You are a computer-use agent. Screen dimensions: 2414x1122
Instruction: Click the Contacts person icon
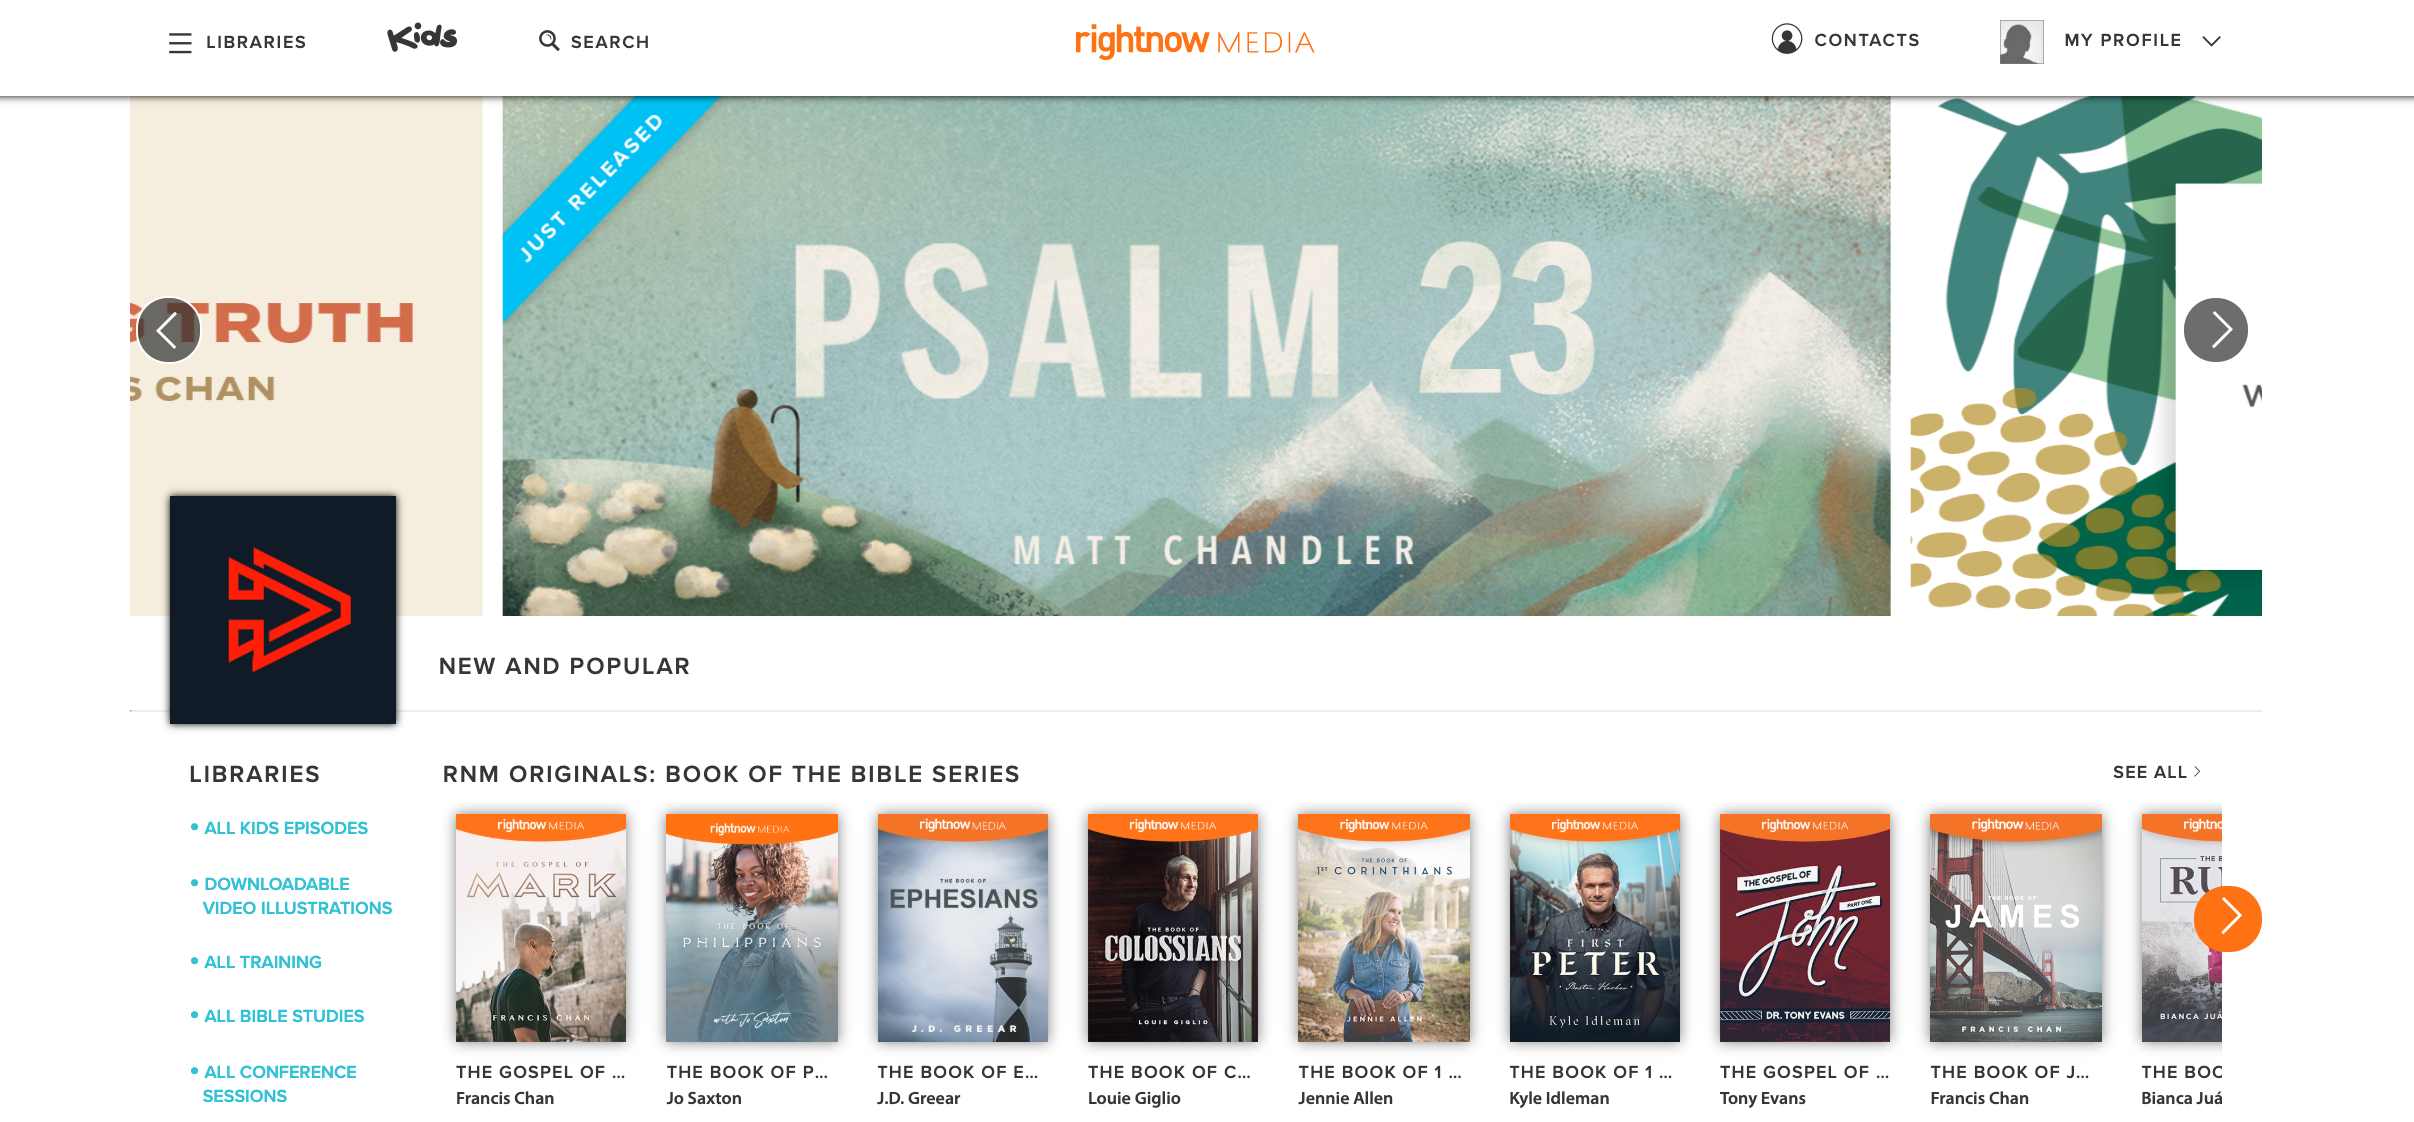tap(1786, 39)
